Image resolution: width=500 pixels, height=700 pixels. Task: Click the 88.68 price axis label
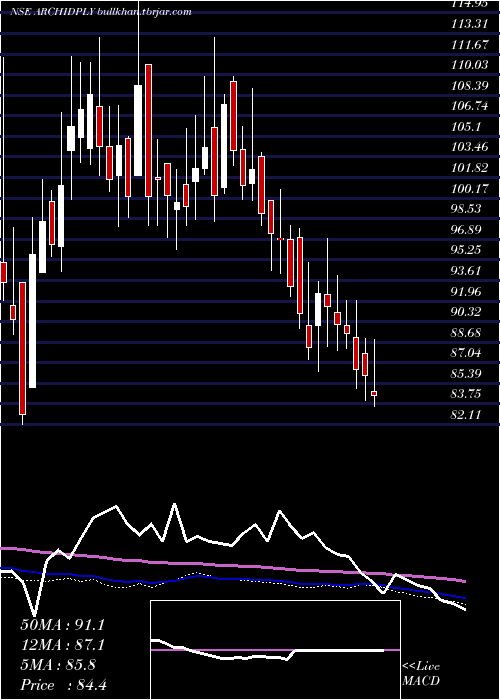point(465,333)
